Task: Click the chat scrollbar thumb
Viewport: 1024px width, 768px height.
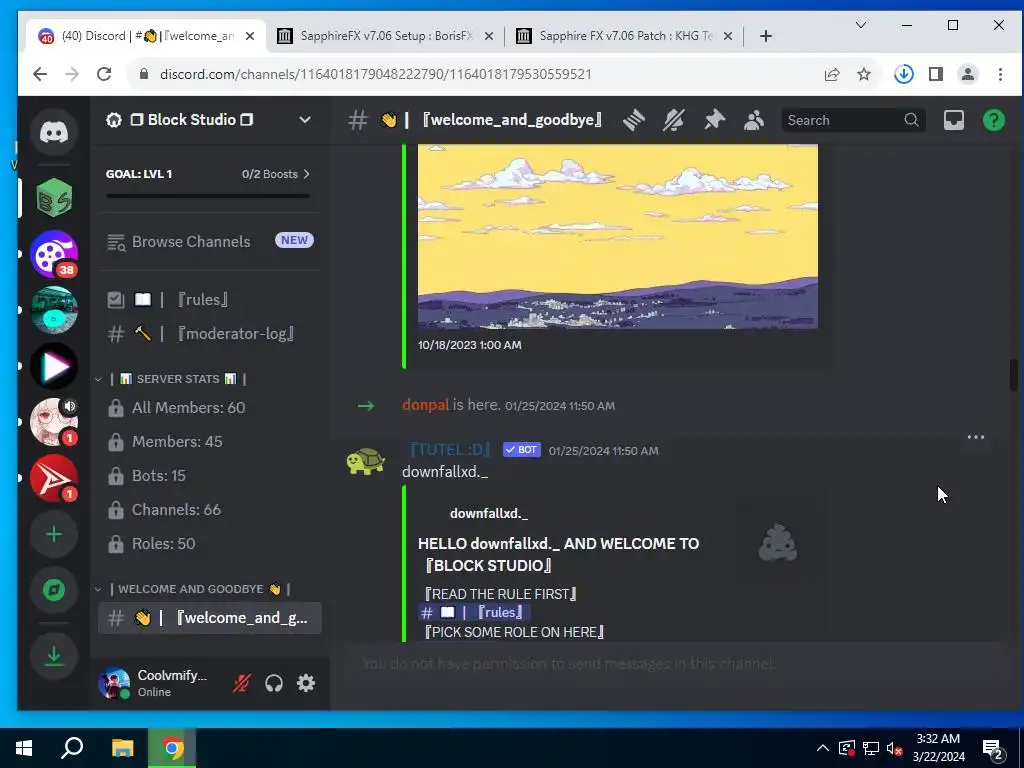Action: tap(1014, 375)
